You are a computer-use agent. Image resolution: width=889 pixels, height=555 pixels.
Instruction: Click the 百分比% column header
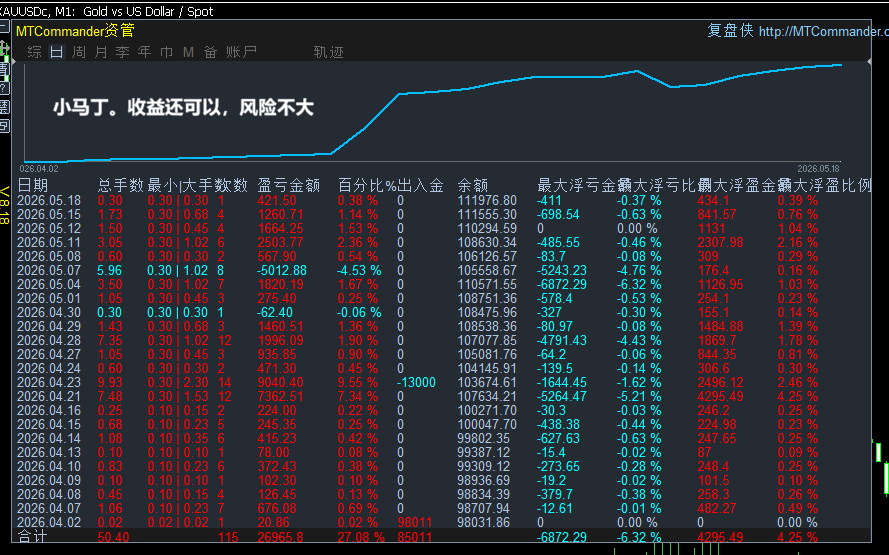pos(367,185)
